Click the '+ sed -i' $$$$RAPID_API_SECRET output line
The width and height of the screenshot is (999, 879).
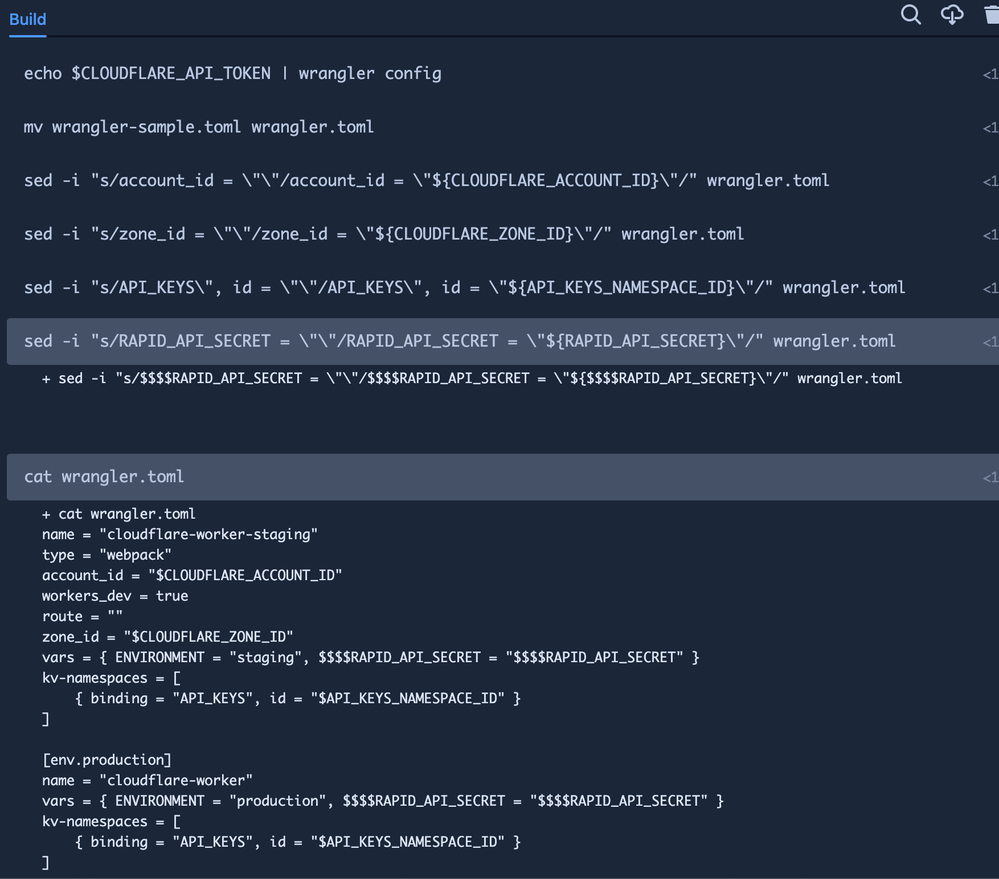pyautogui.click(x=471, y=378)
